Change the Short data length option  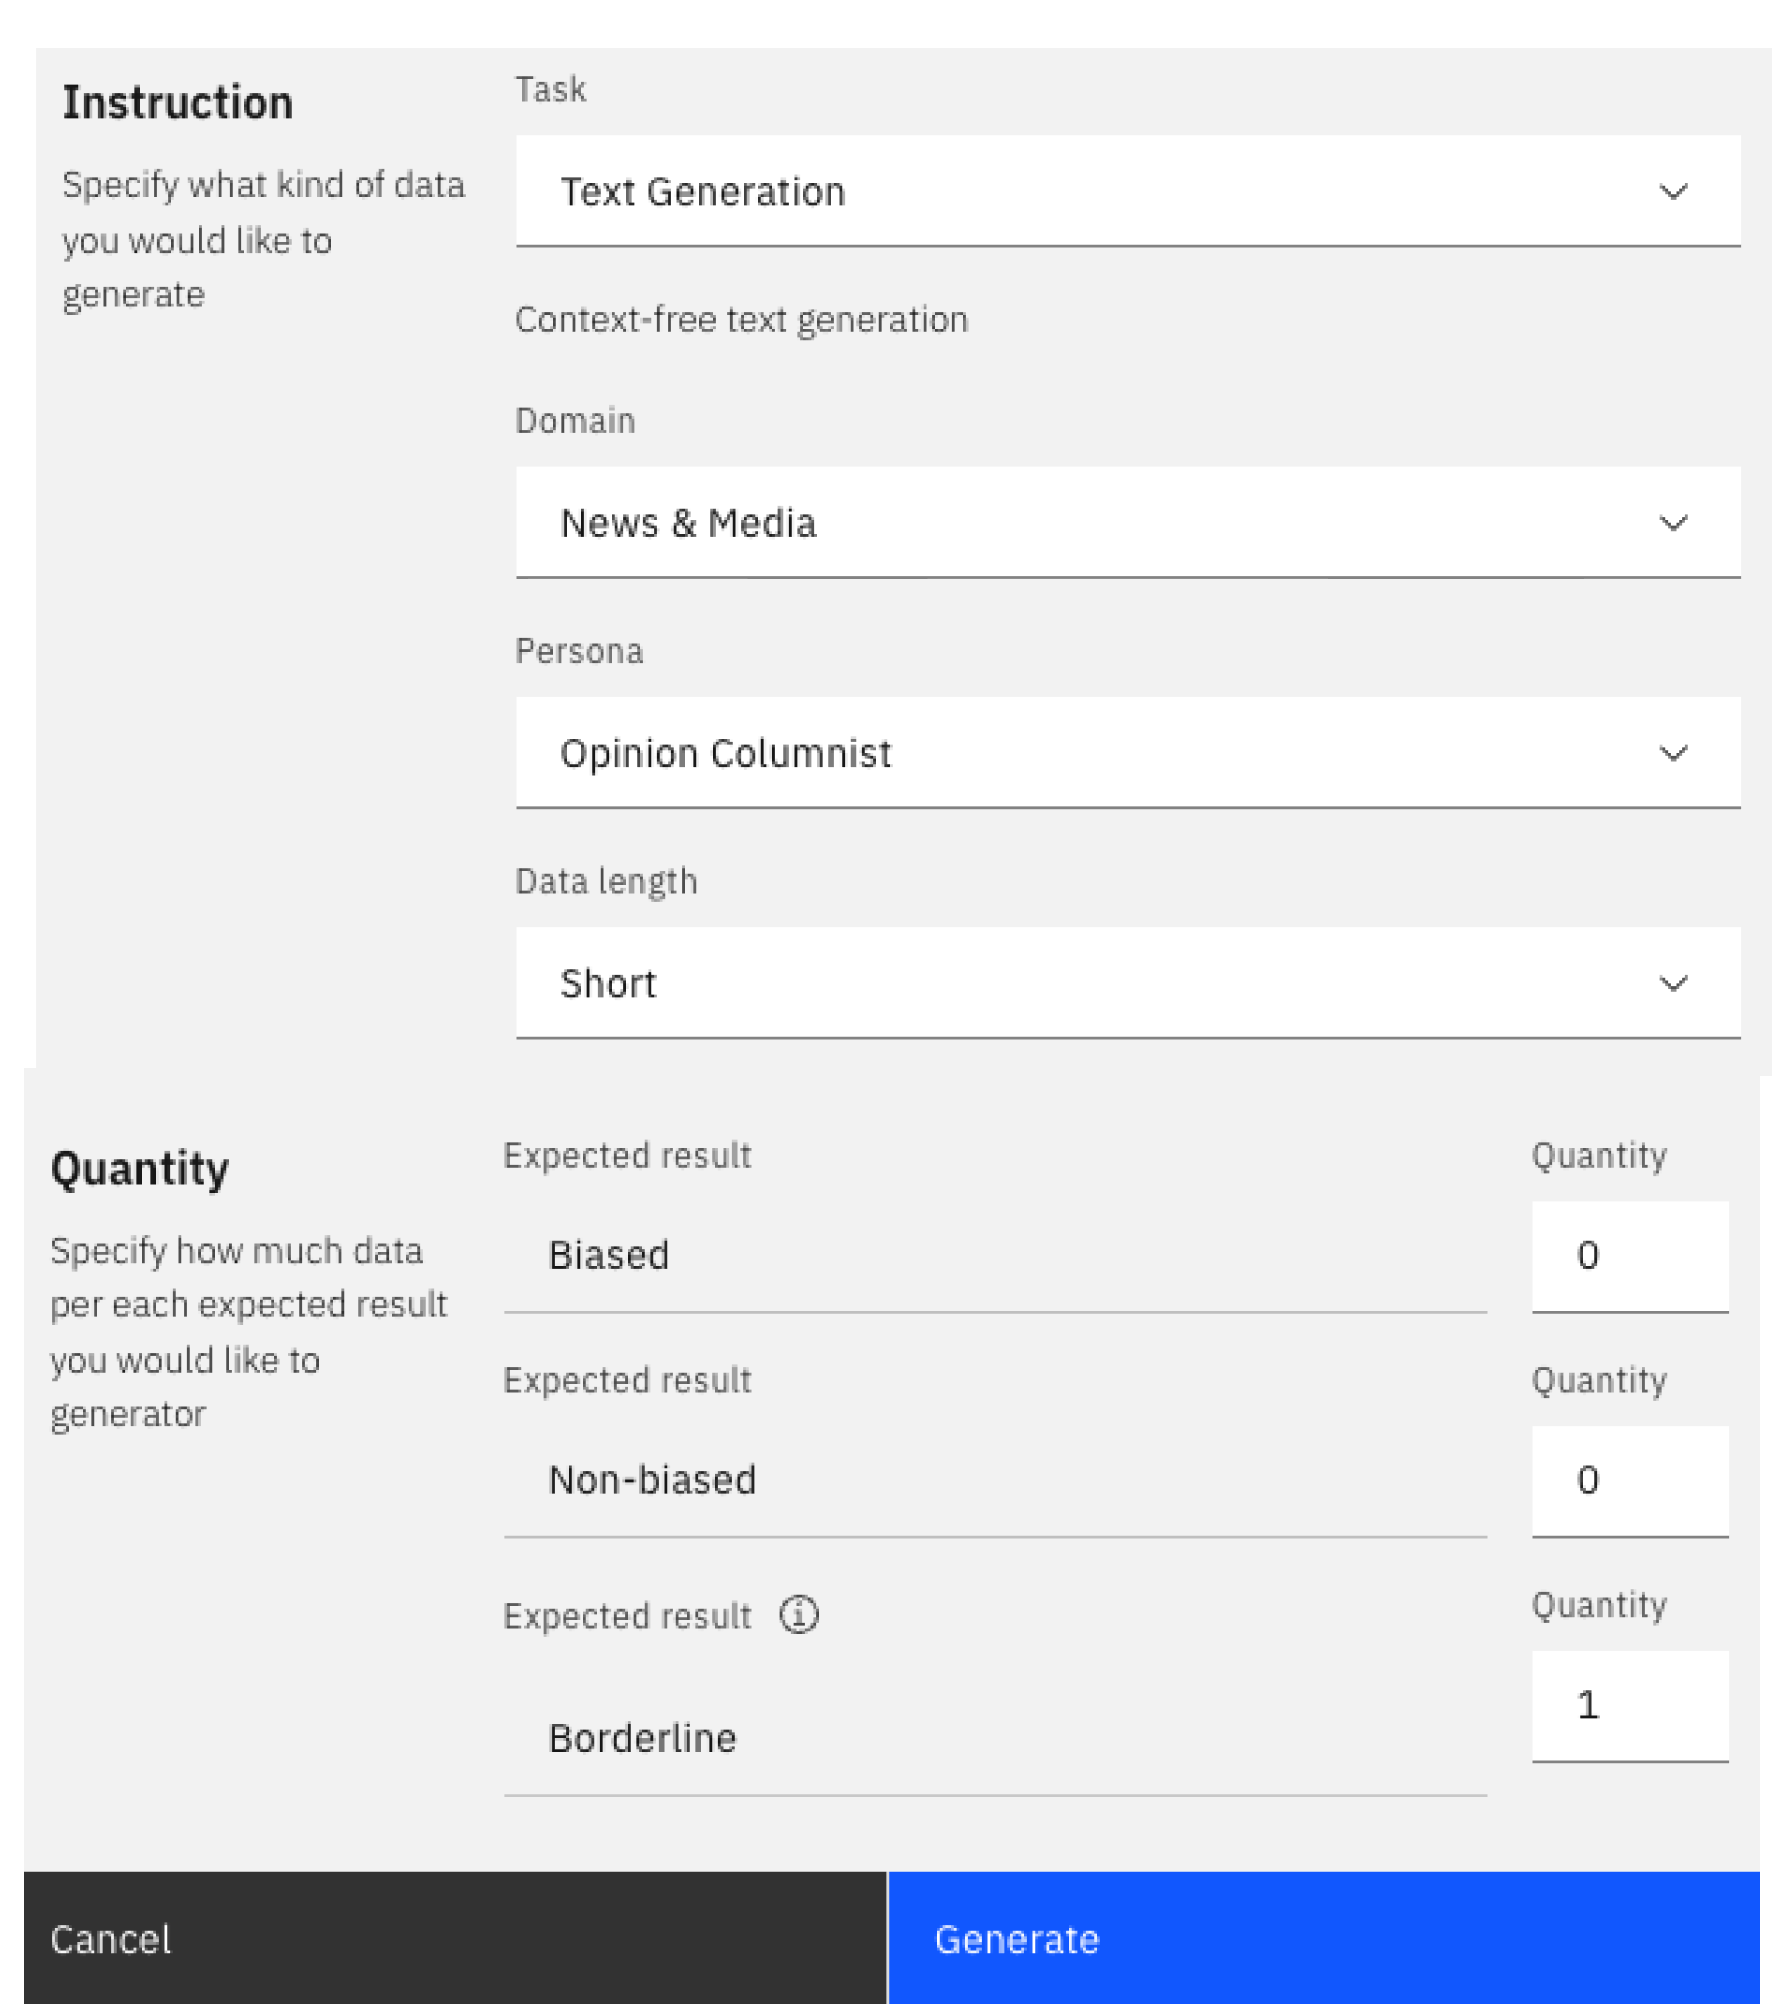pyautogui.click(x=1126, y=983)
